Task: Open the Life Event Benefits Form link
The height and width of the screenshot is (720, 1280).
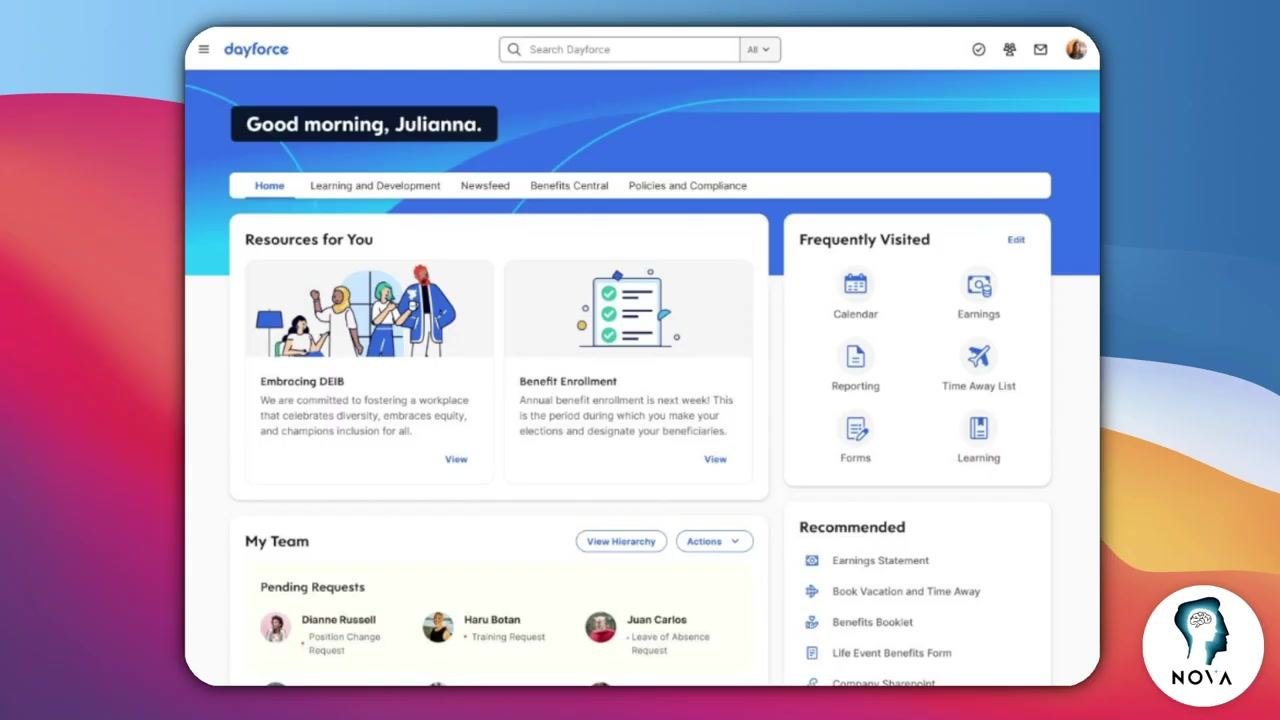Action: [892, 653]
